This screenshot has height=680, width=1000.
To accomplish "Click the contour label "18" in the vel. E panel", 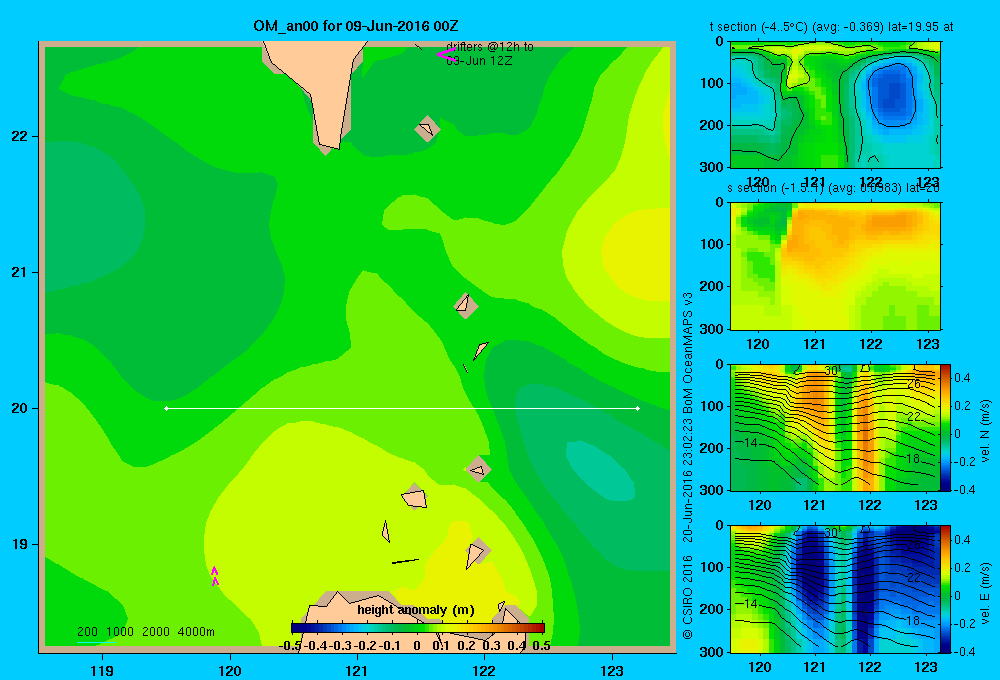I will (x=913, y=621).
